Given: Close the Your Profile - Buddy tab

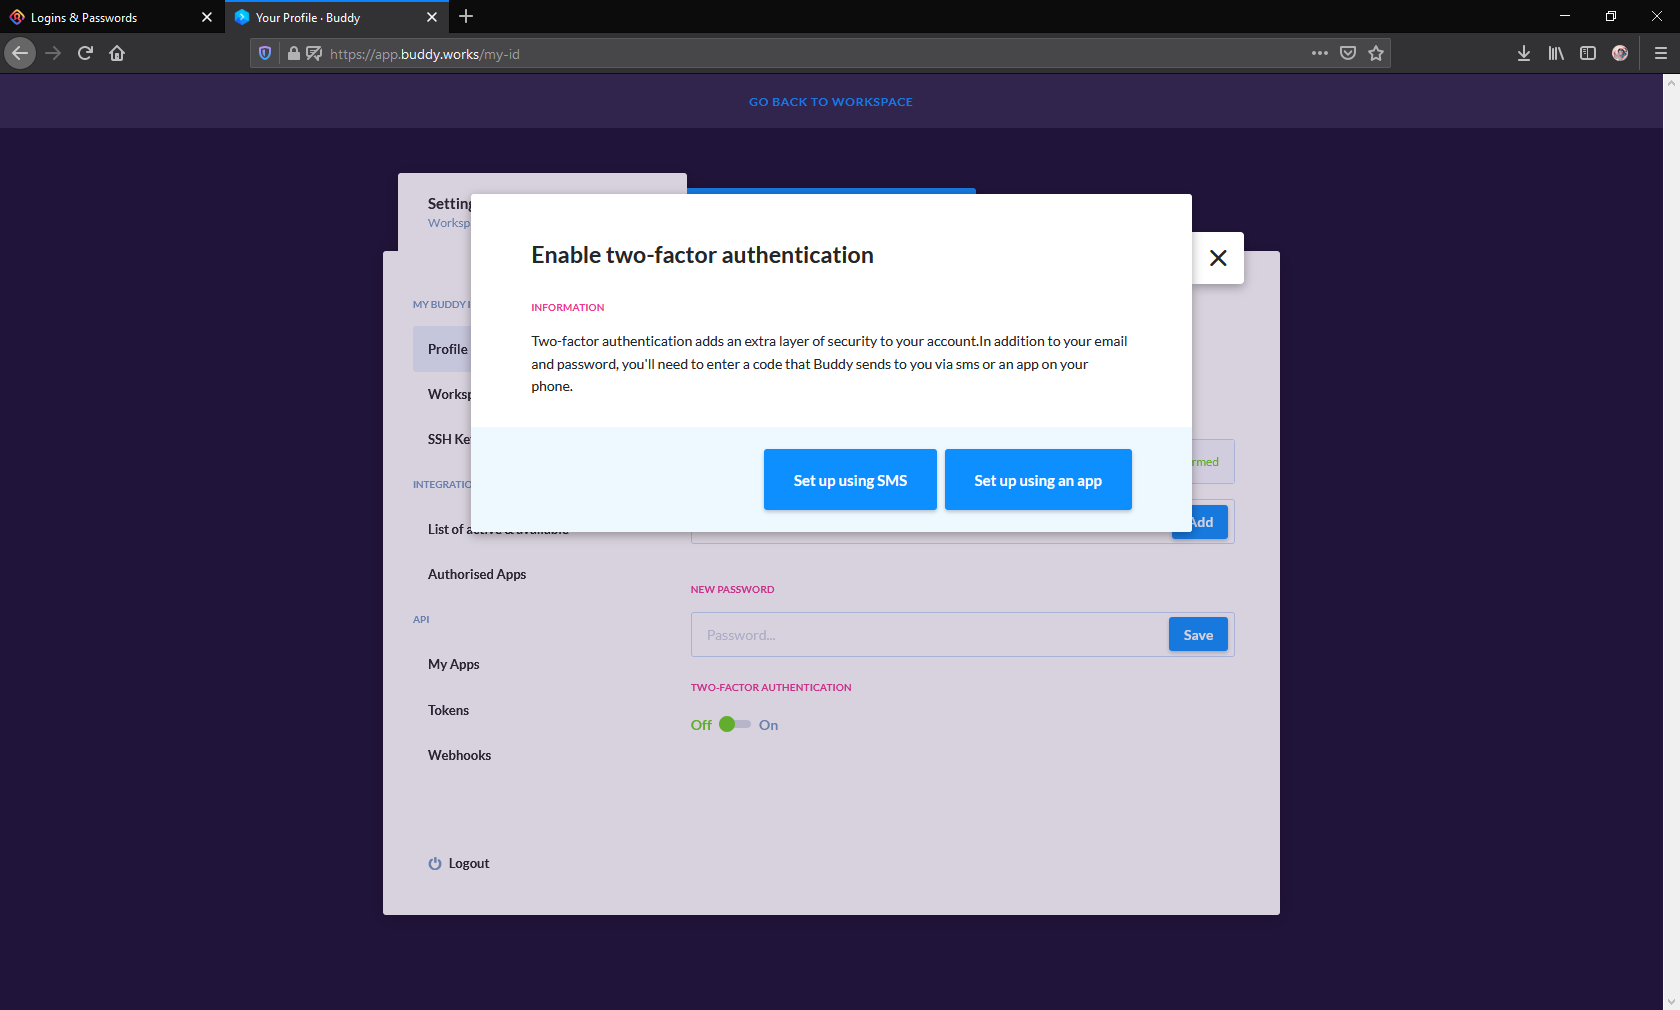Looking at the screenshot, I should [432, 17].
